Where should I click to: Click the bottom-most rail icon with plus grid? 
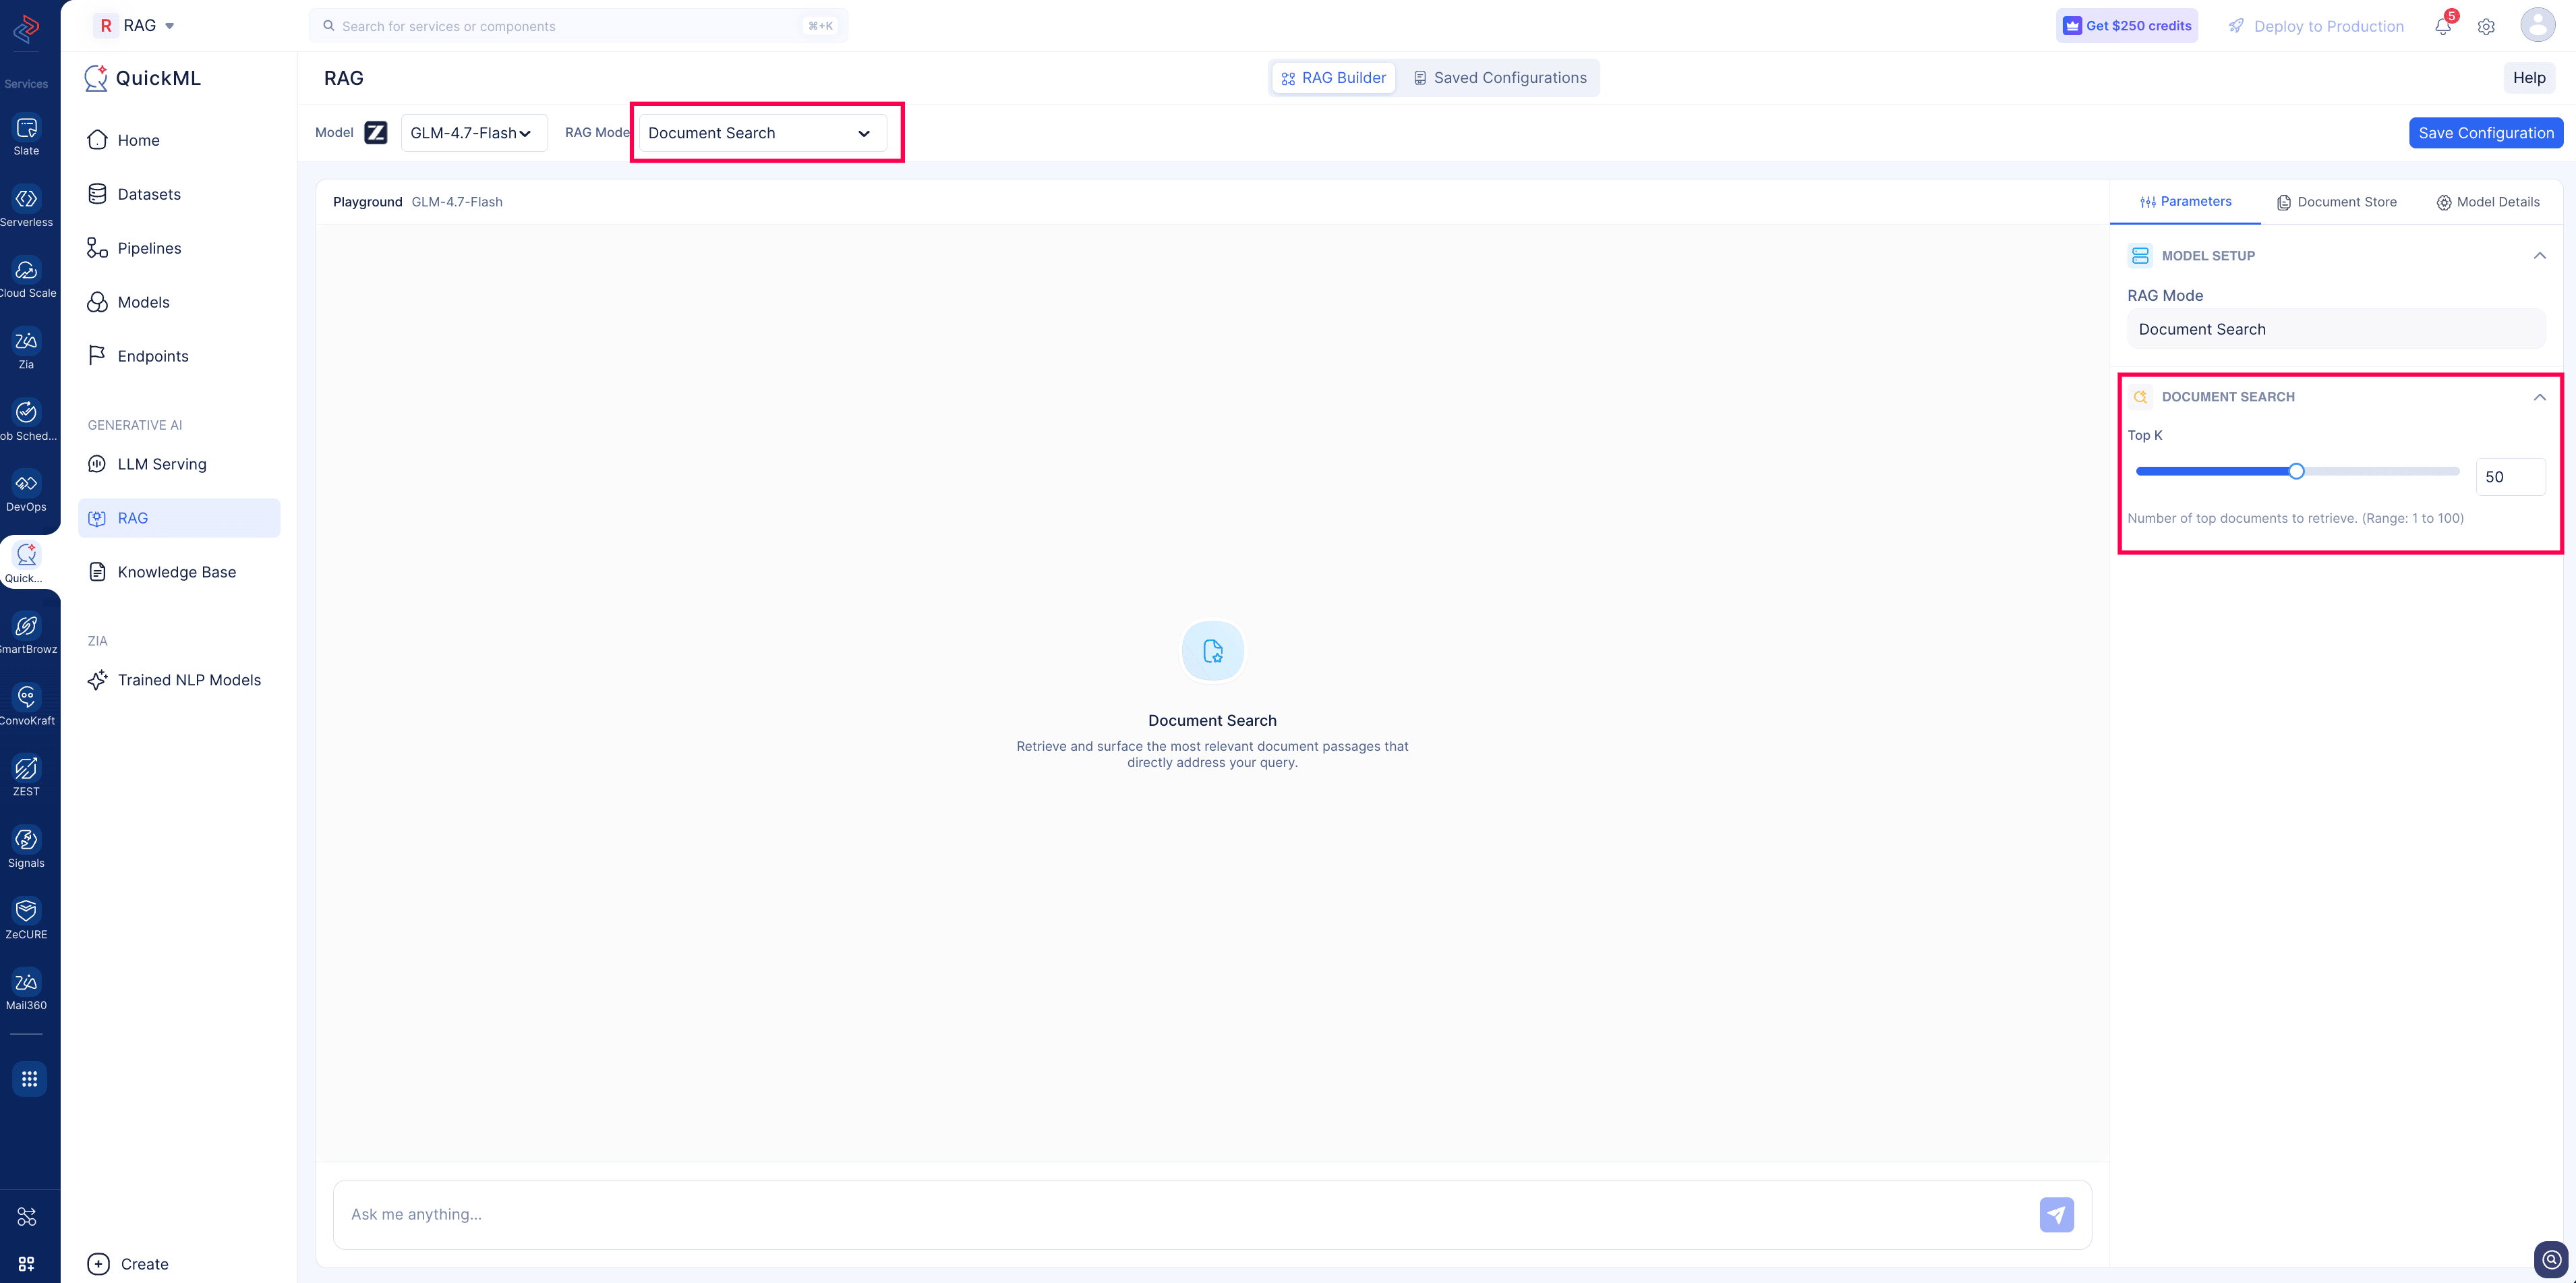[x=27, y=1264]
